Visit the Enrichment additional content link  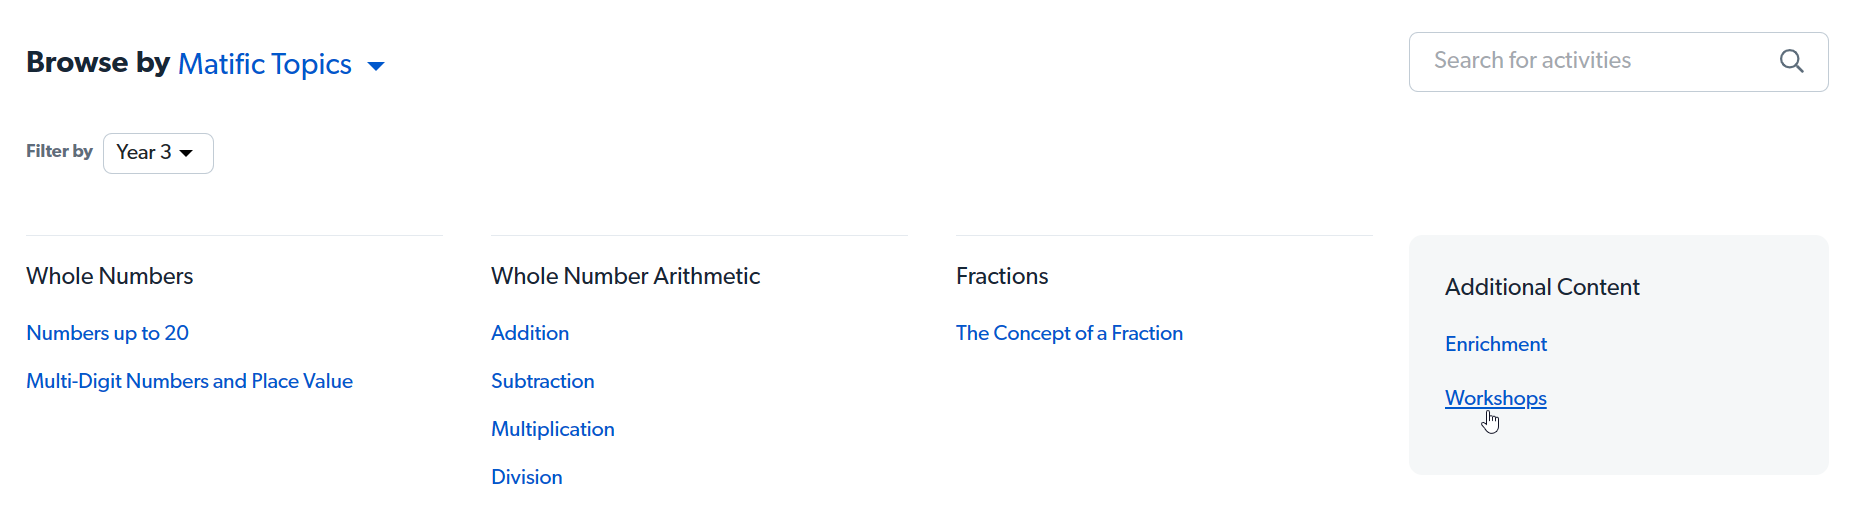[x=1495, y=344]
